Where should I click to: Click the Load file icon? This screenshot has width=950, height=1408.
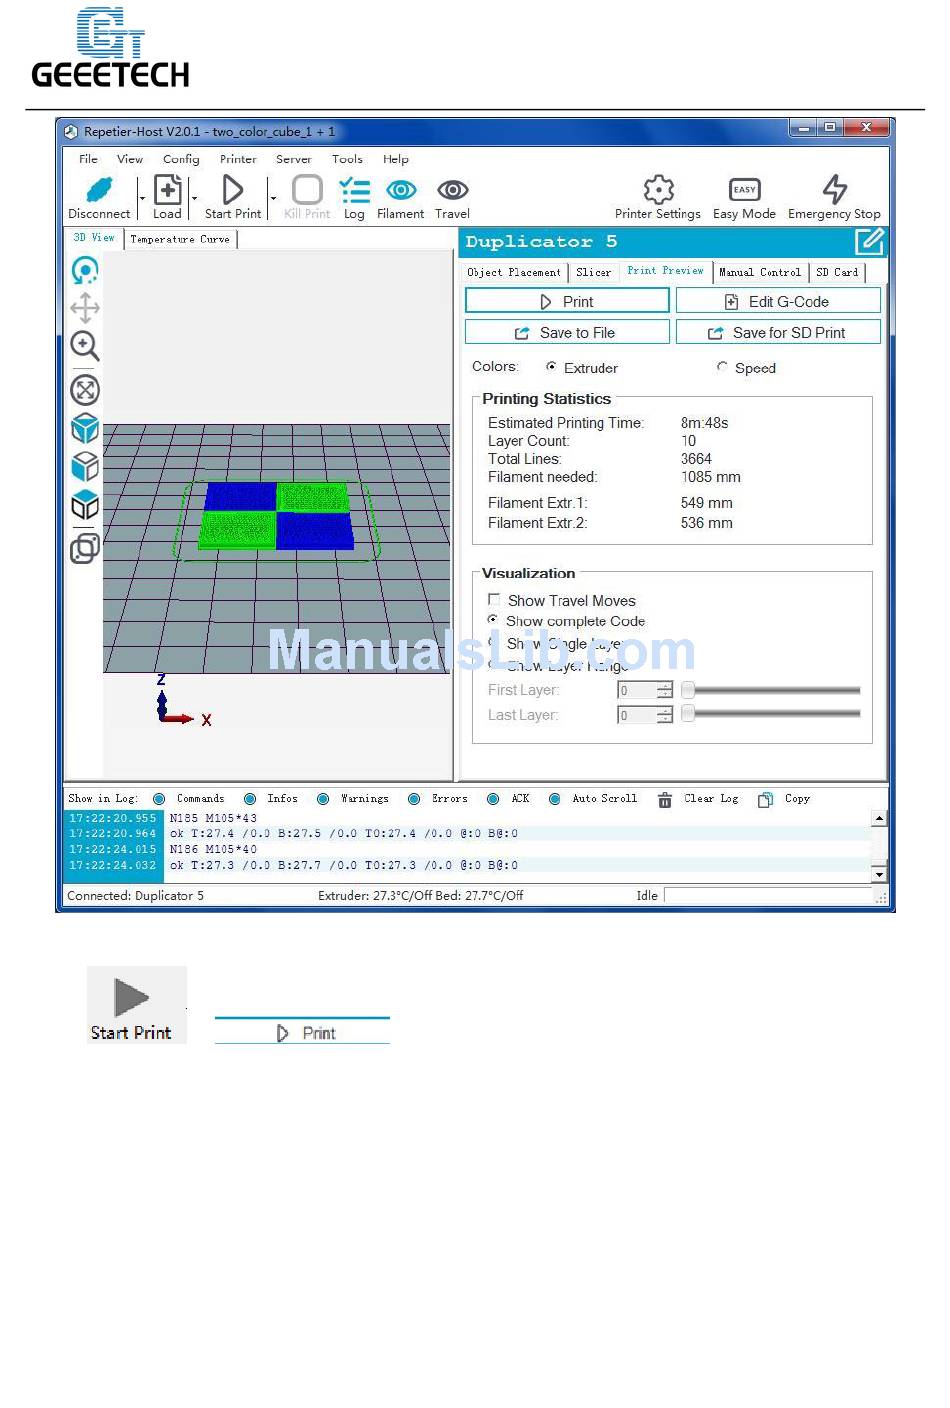[168, 190]
